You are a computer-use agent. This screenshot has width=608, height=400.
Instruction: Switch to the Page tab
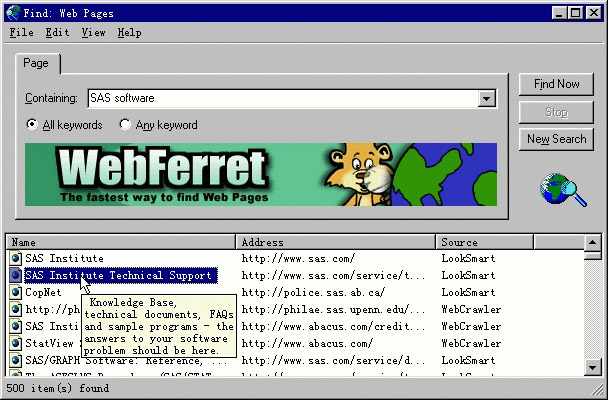(38, 63)
